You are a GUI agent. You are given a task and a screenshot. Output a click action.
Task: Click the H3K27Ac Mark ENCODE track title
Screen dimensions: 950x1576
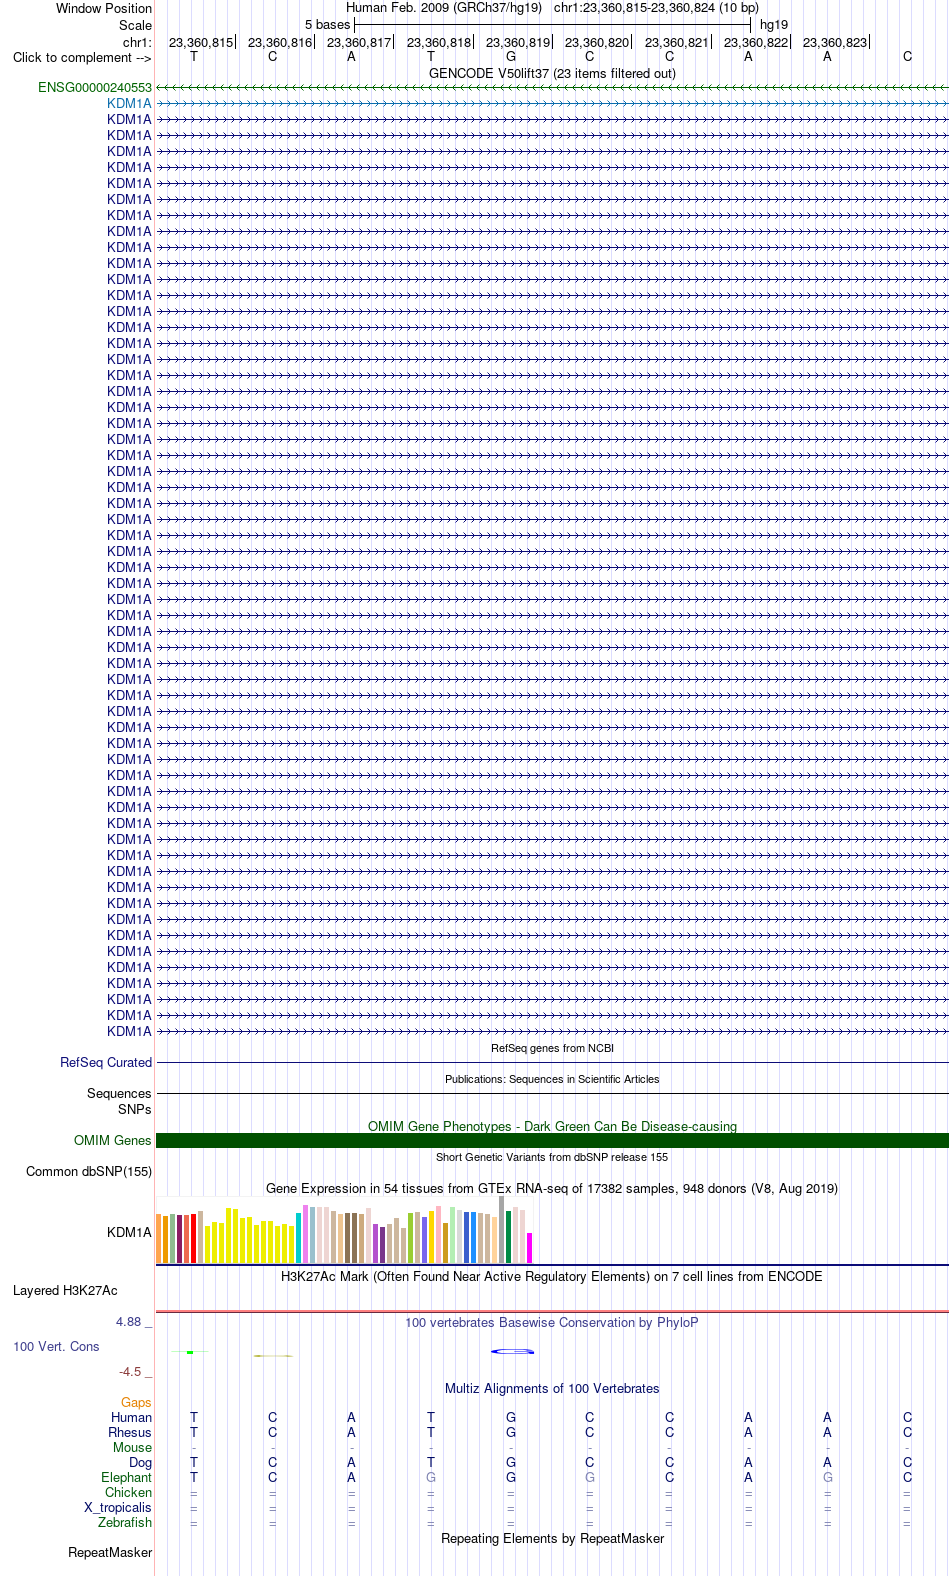tap(552, 1277)
